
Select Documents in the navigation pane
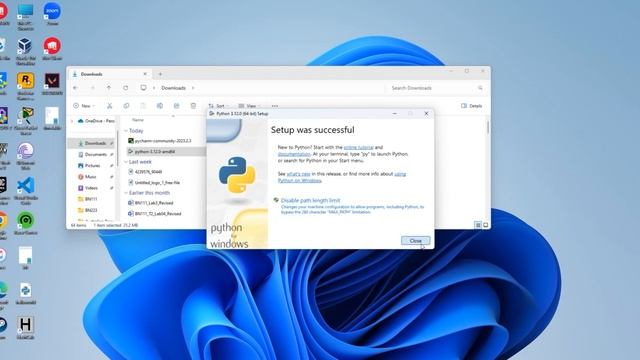pyautogui.click(x=92, y=154)
